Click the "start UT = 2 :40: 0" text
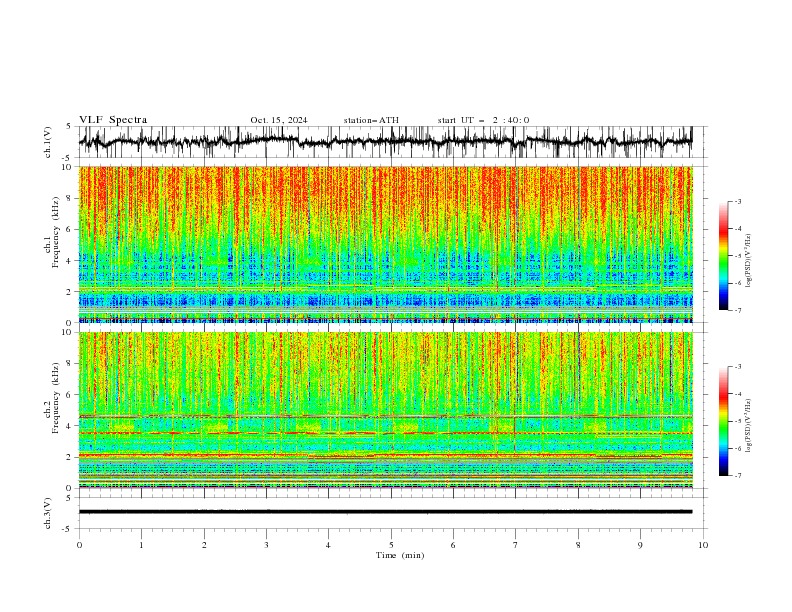 483,120
